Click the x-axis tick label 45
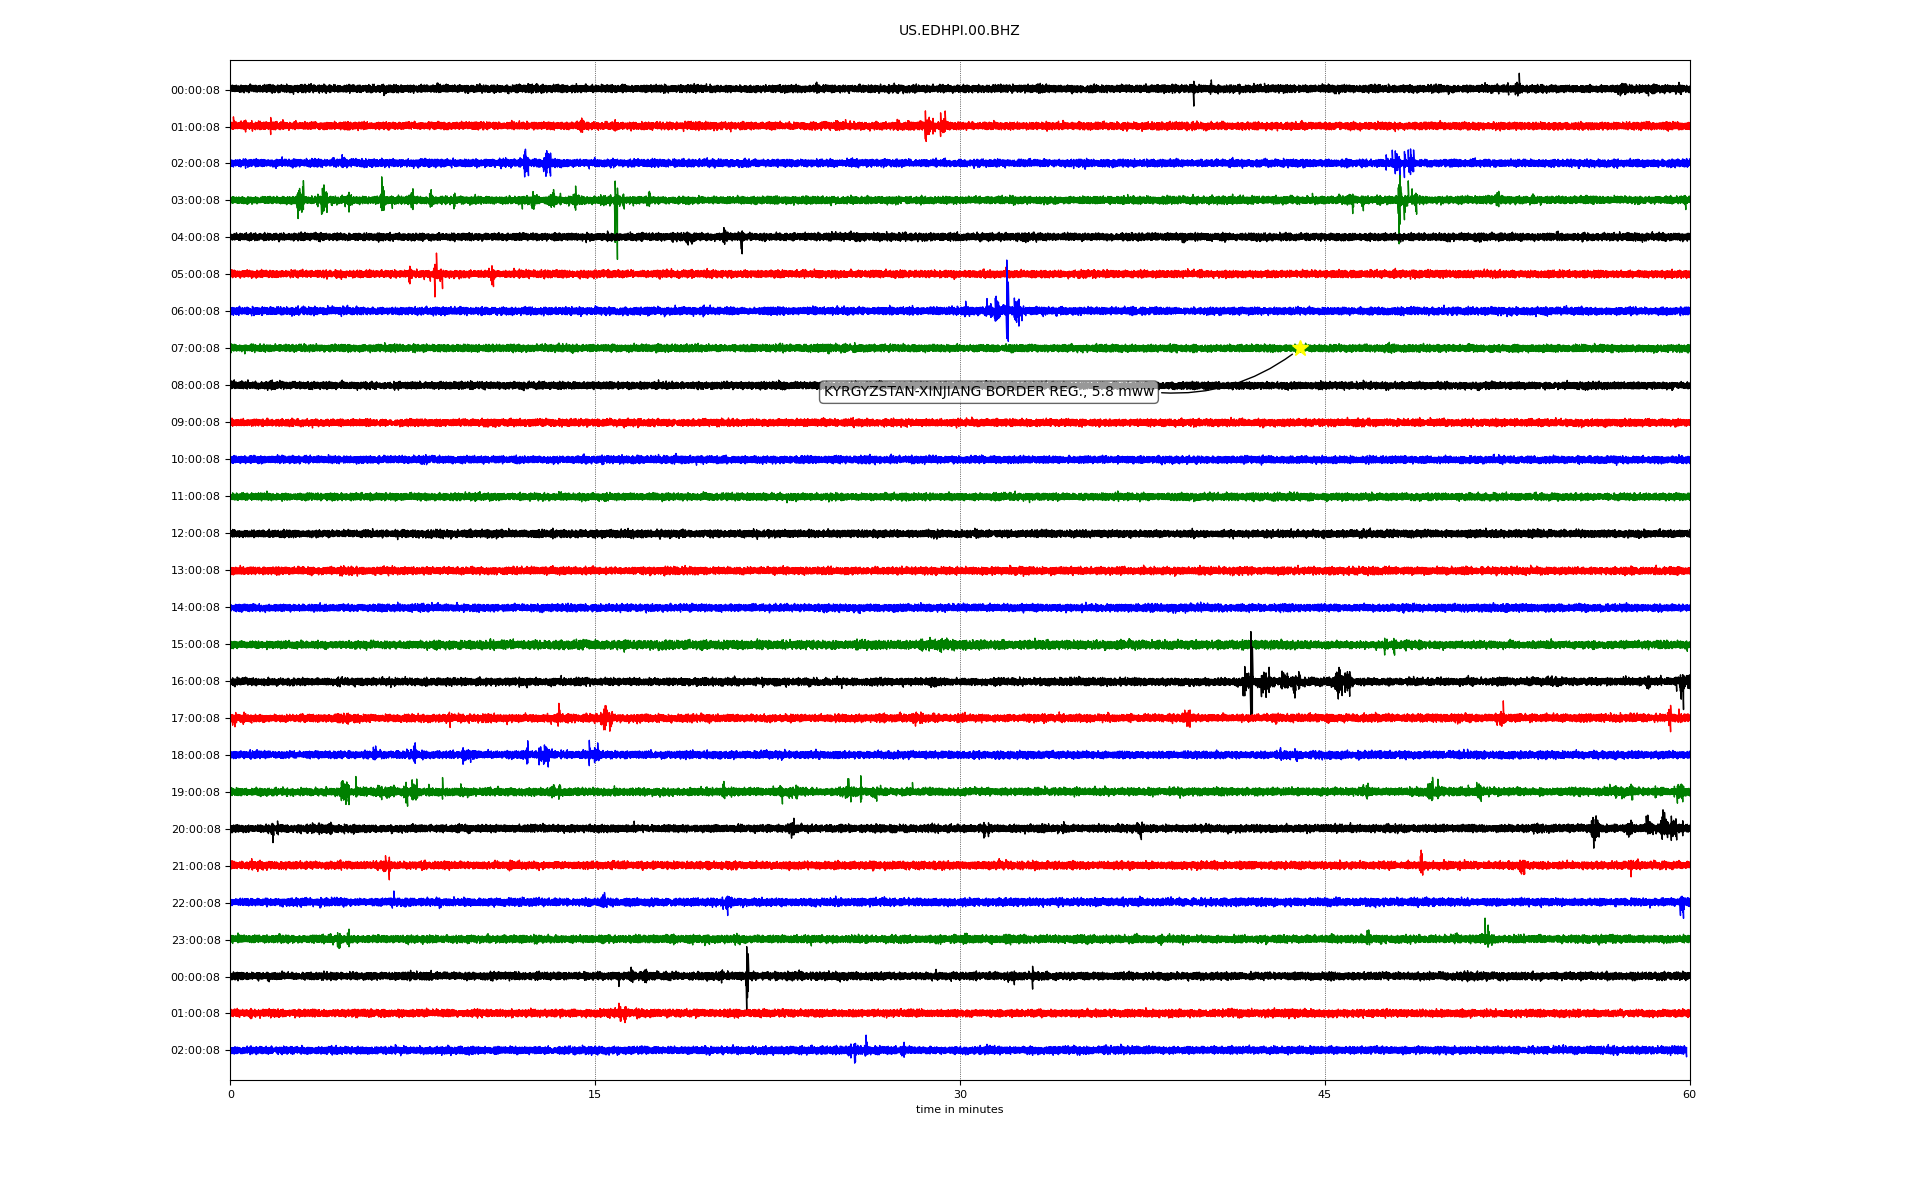Viewport: 1920px width, 1200px height. pos(1325,1094)
